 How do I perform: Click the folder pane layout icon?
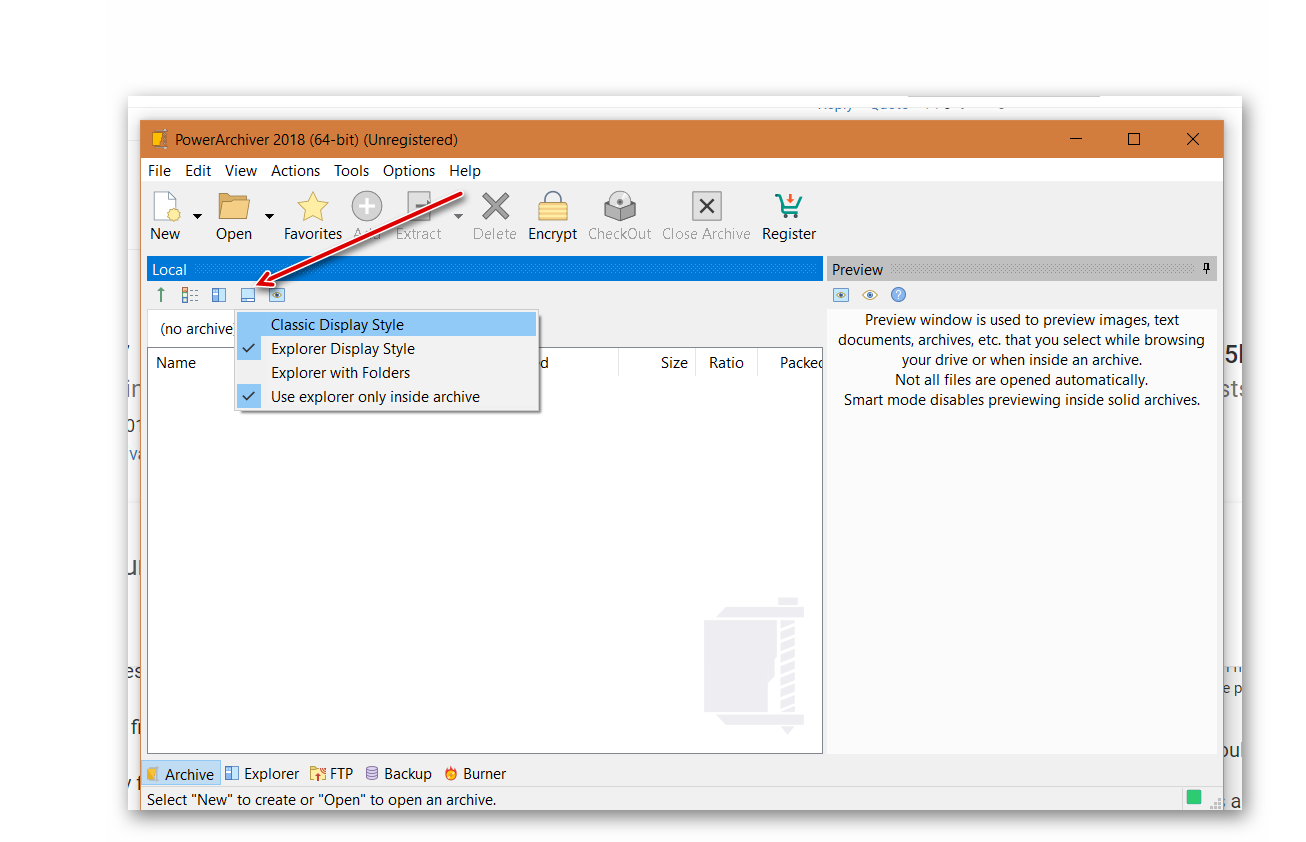tap(219, 295)
